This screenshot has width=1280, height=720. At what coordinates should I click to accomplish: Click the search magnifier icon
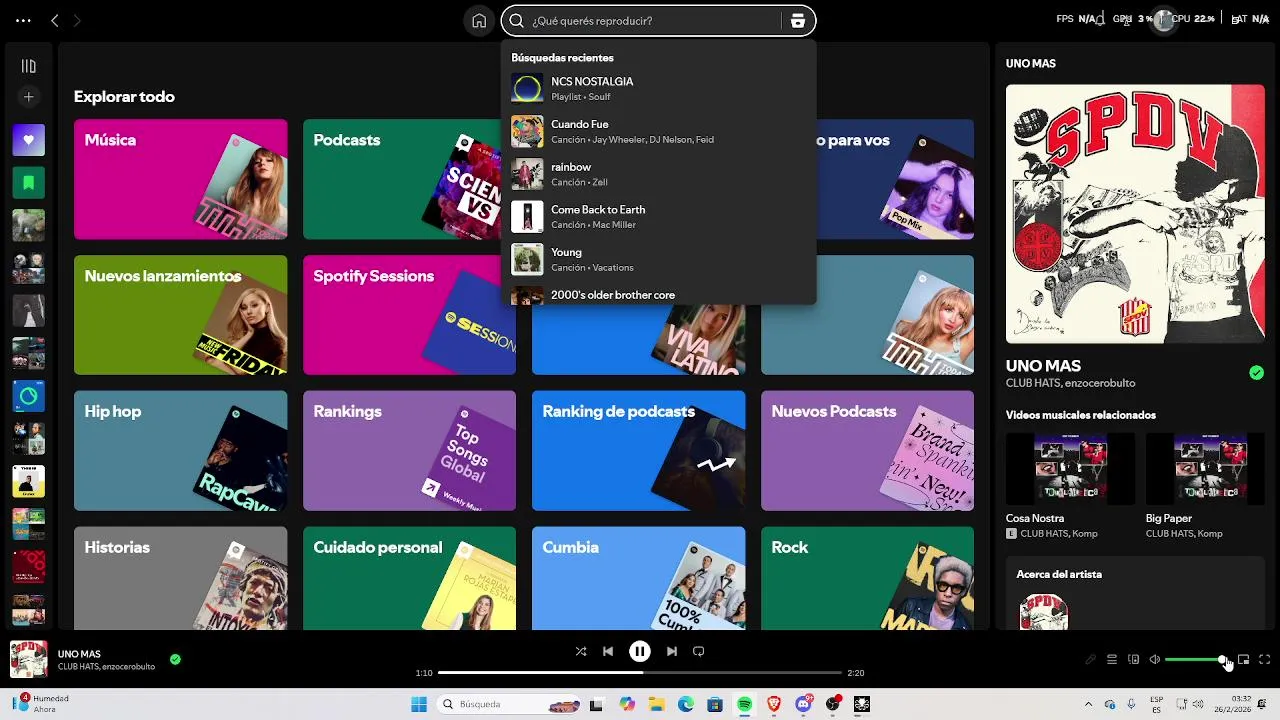click(x=516, y=21)
